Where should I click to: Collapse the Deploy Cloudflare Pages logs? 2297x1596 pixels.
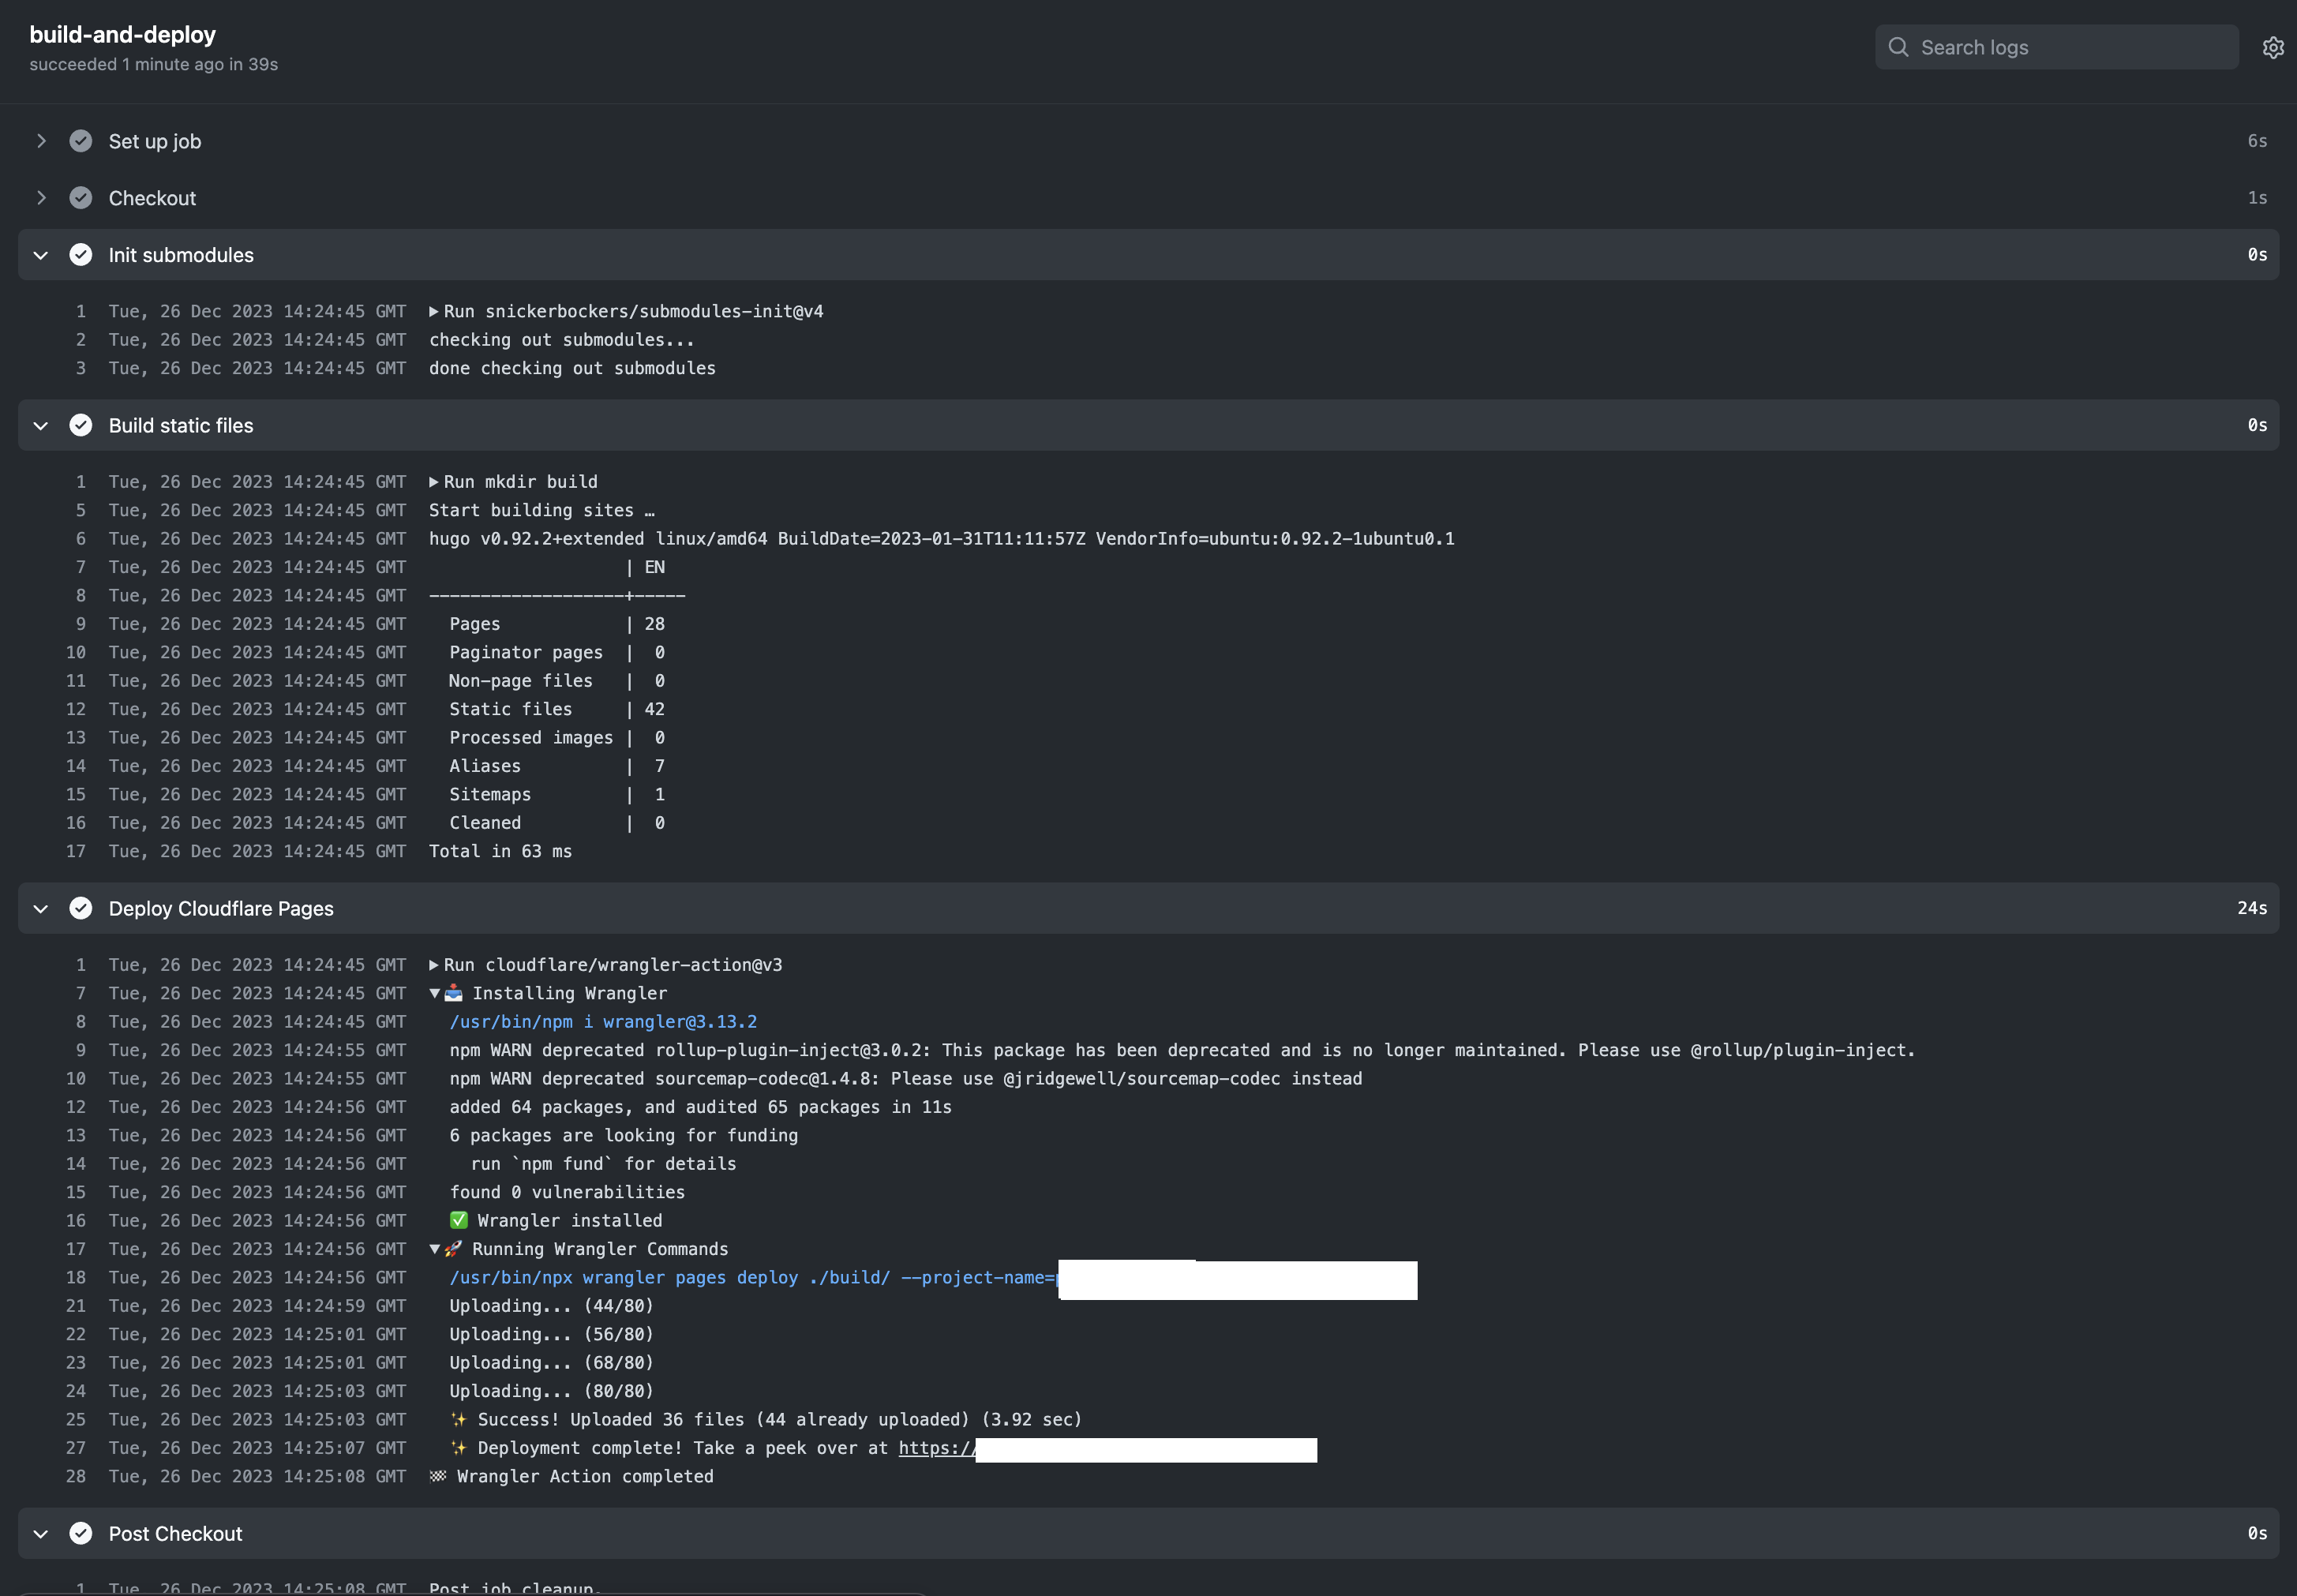[41, 908]
